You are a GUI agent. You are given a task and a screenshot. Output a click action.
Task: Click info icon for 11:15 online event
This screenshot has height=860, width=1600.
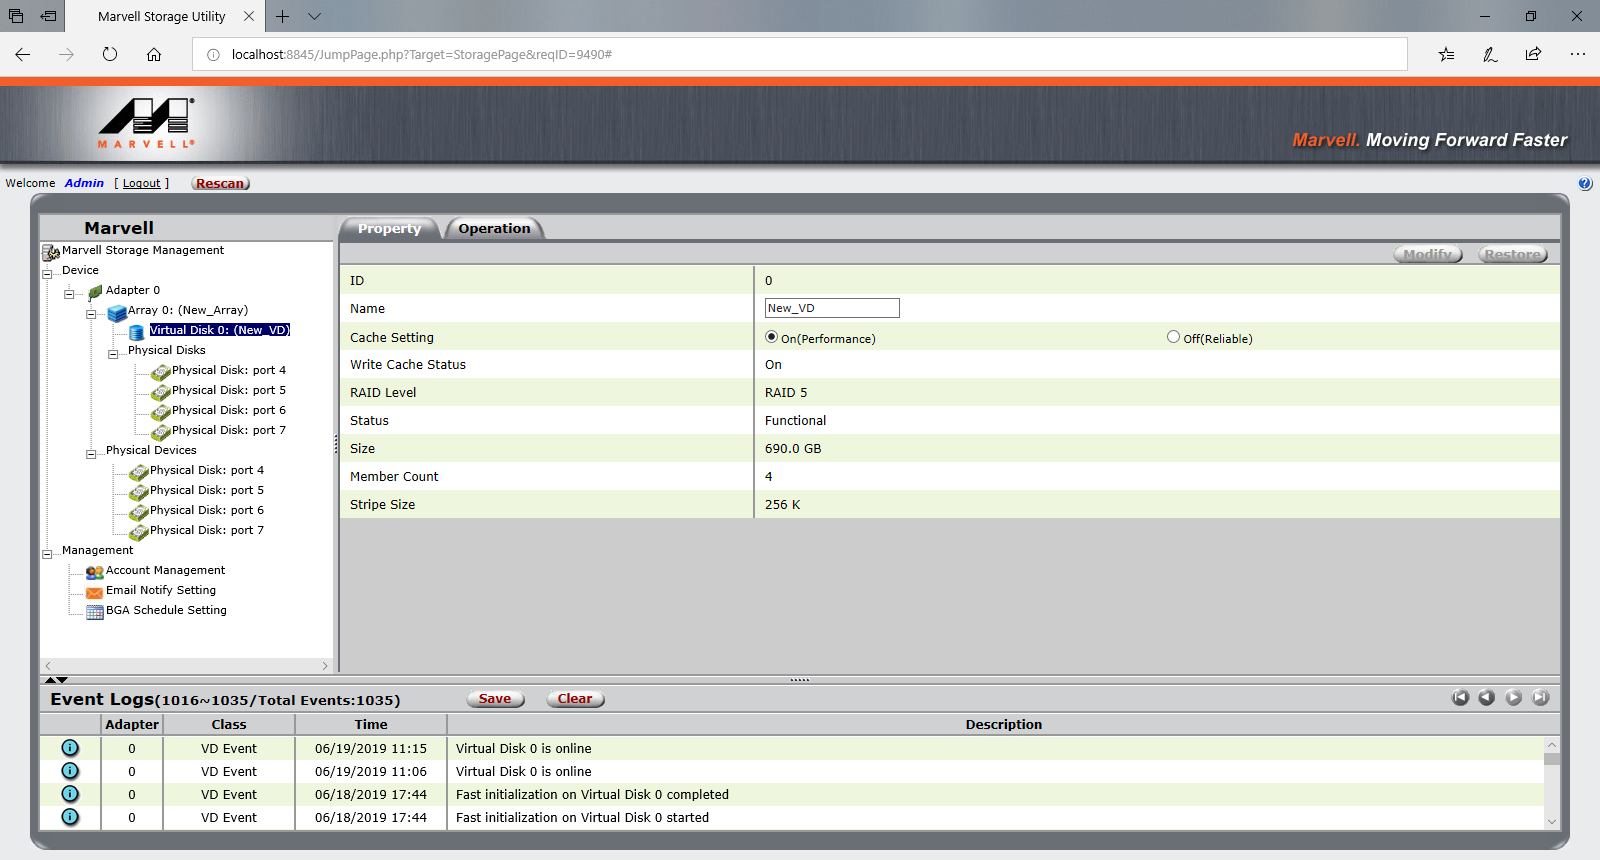pyautogui.click(x=70, y=748)
